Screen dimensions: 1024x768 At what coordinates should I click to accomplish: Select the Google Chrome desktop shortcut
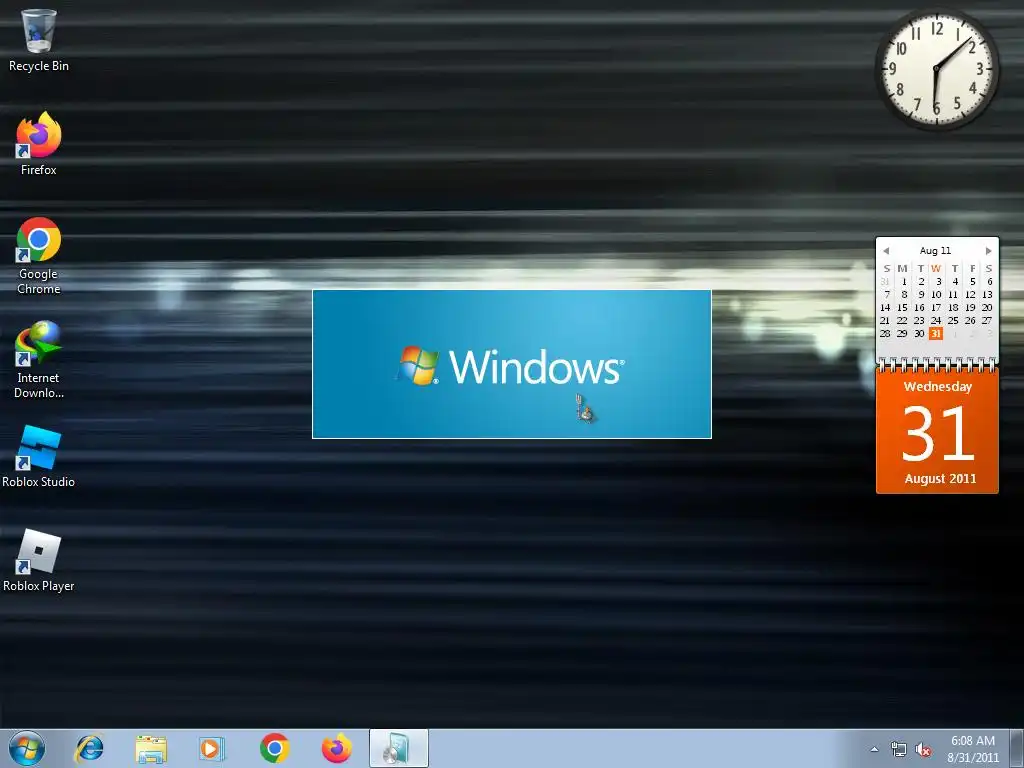pos(39,255)
